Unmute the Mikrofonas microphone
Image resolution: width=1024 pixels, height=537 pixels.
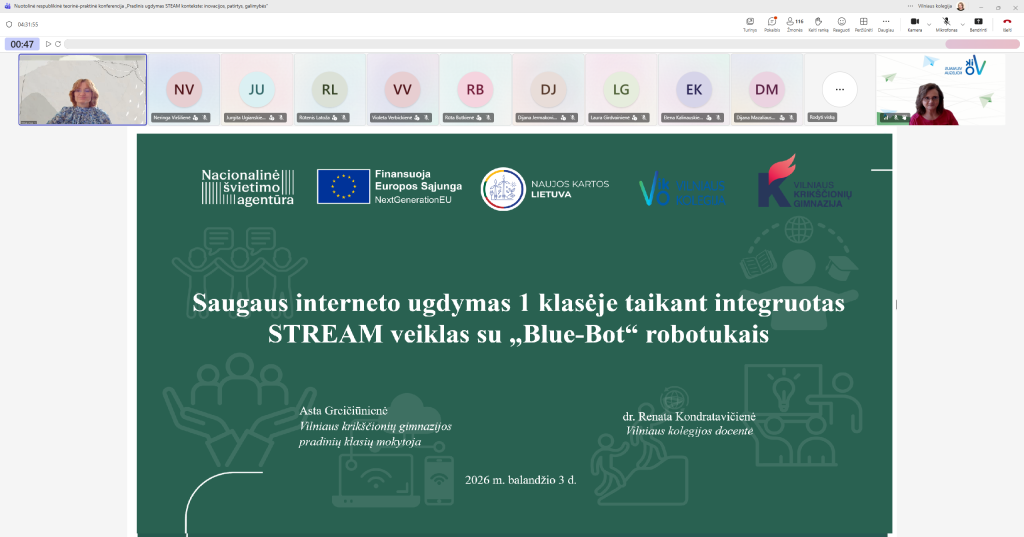click(945, 23)
